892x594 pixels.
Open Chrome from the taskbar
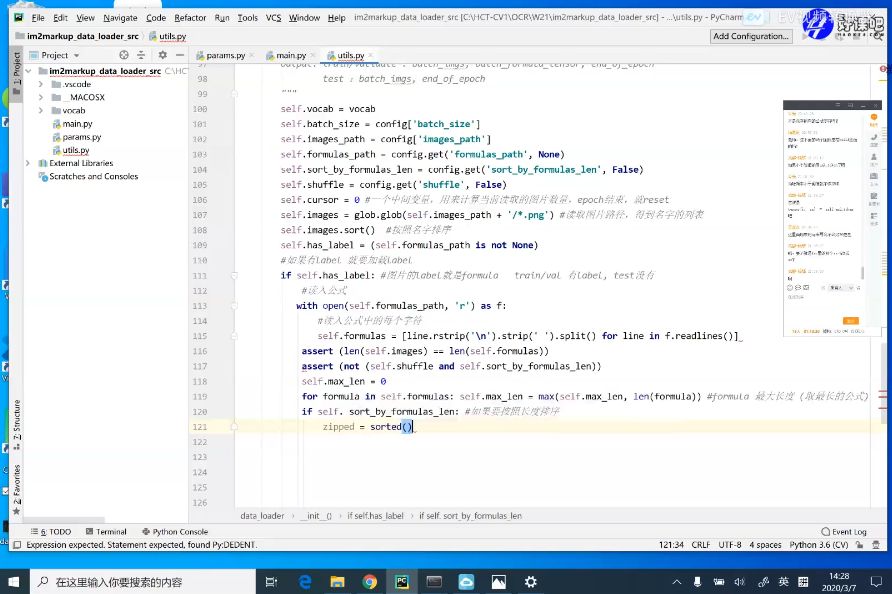click(370, 581)
